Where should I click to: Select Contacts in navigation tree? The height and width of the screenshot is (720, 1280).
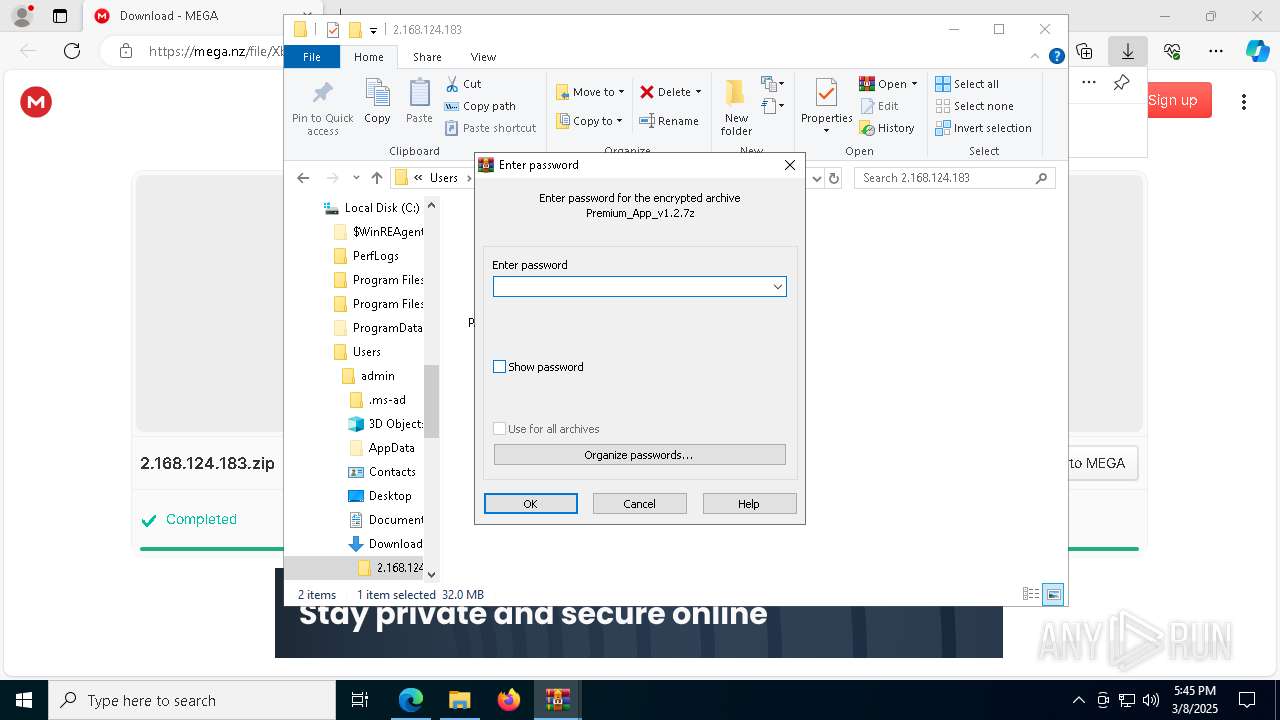(382, 472)
